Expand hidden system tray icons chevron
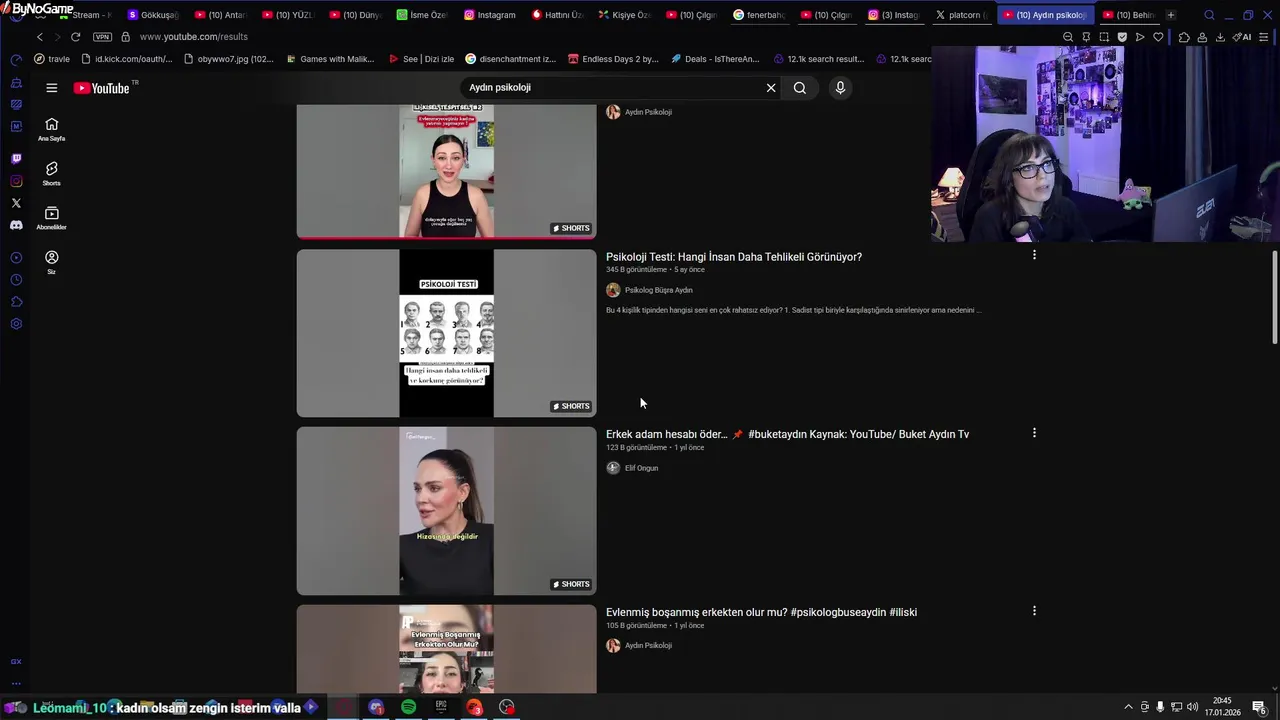The image size is (1280, 720). (x=1129, y=707)
